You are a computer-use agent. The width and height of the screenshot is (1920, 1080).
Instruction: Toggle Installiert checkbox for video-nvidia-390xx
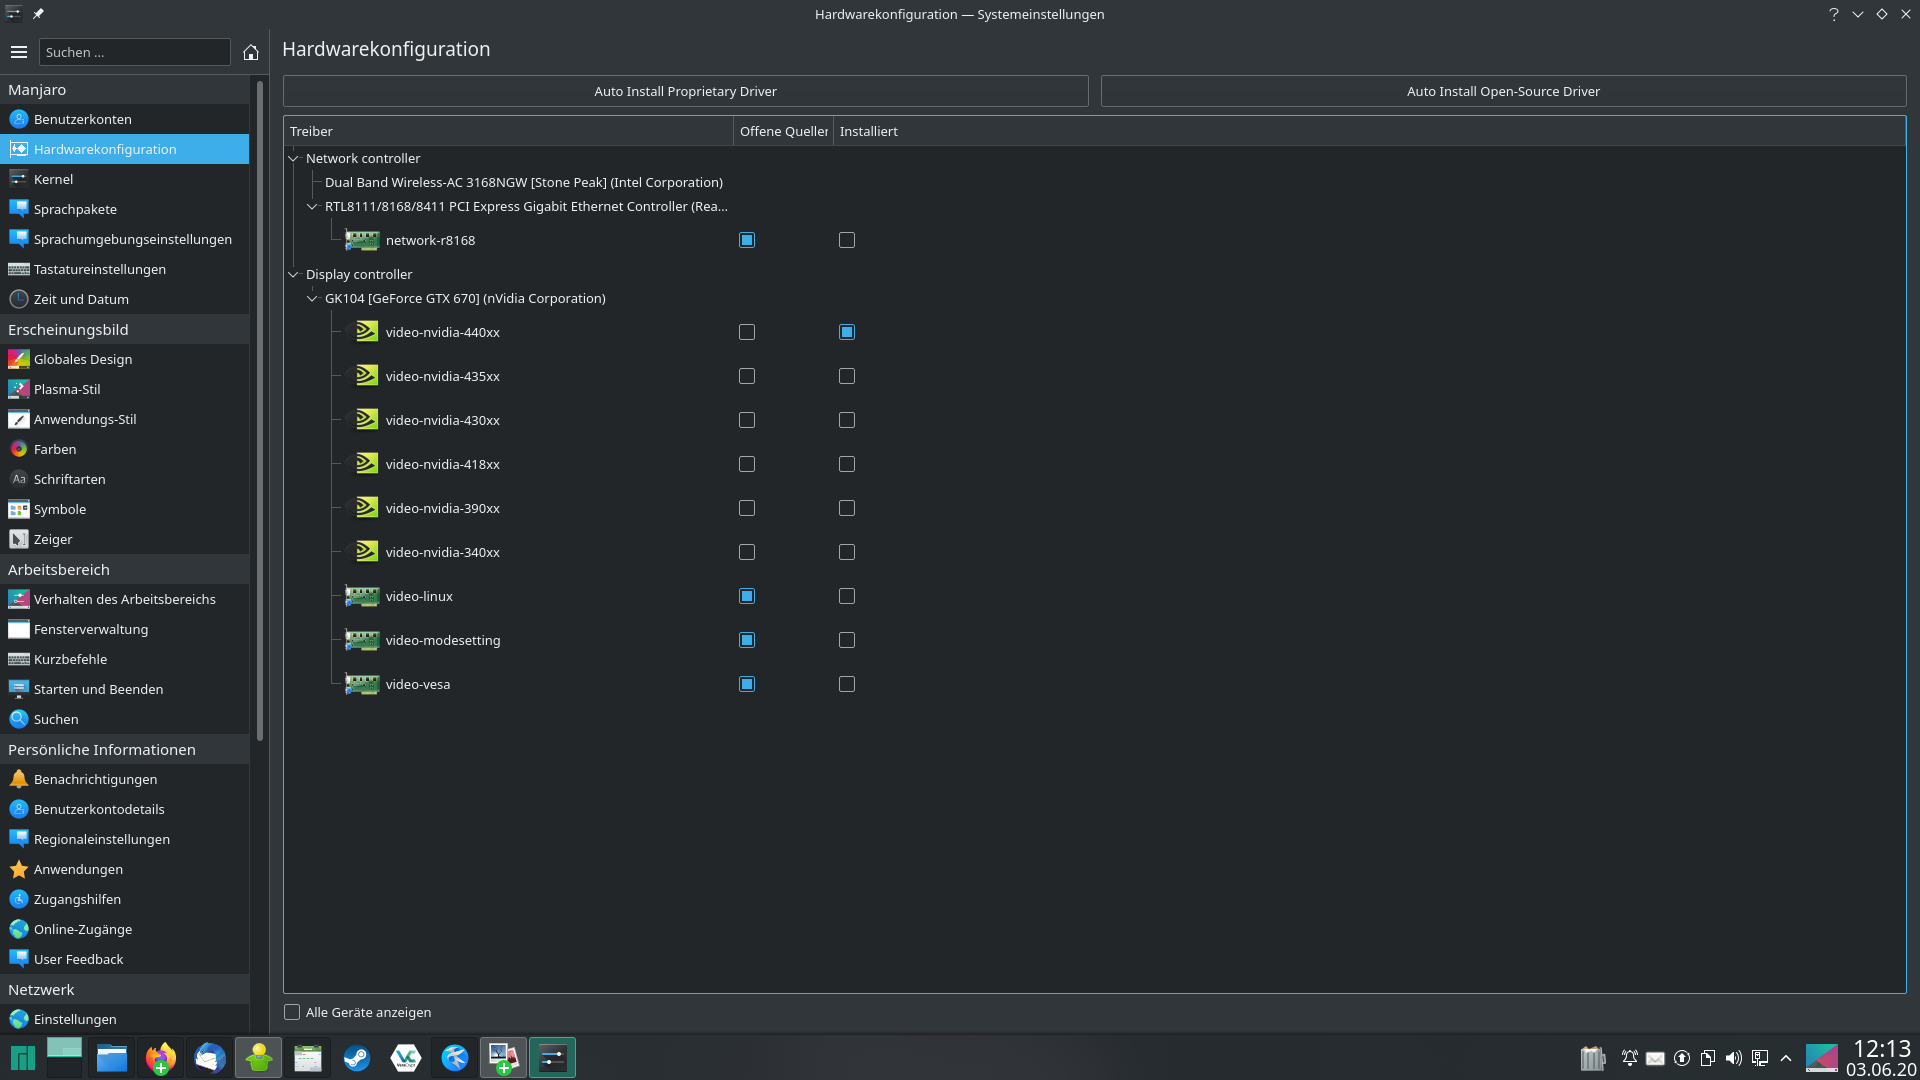[x=847, y=508]
